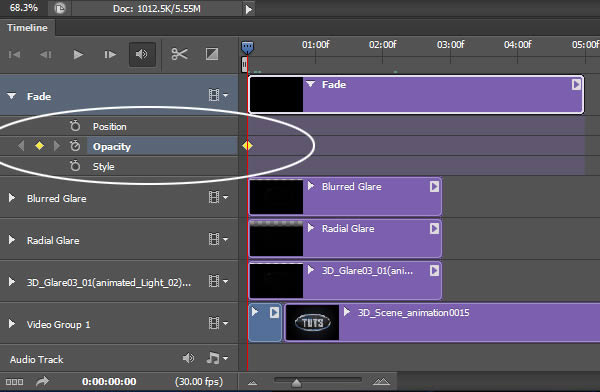600x392 pixels.
Task: Click the scissors split-at-playhead icon
Action: tap(179, 54)
